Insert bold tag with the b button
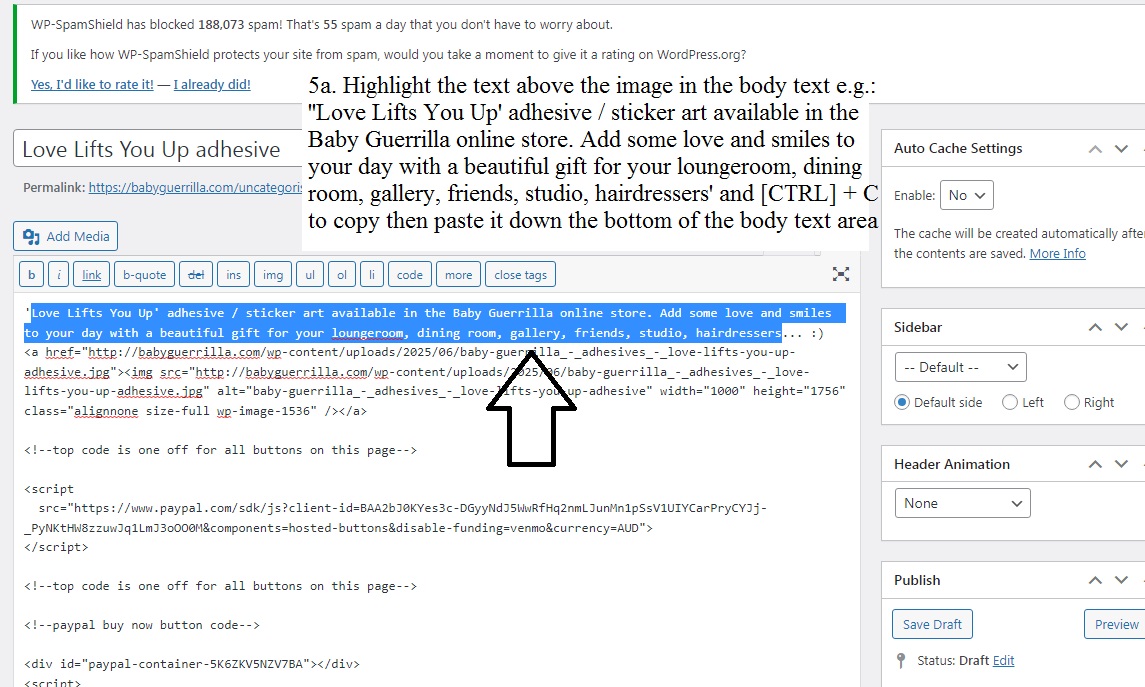1145x687 pixels. pos(31,275)
